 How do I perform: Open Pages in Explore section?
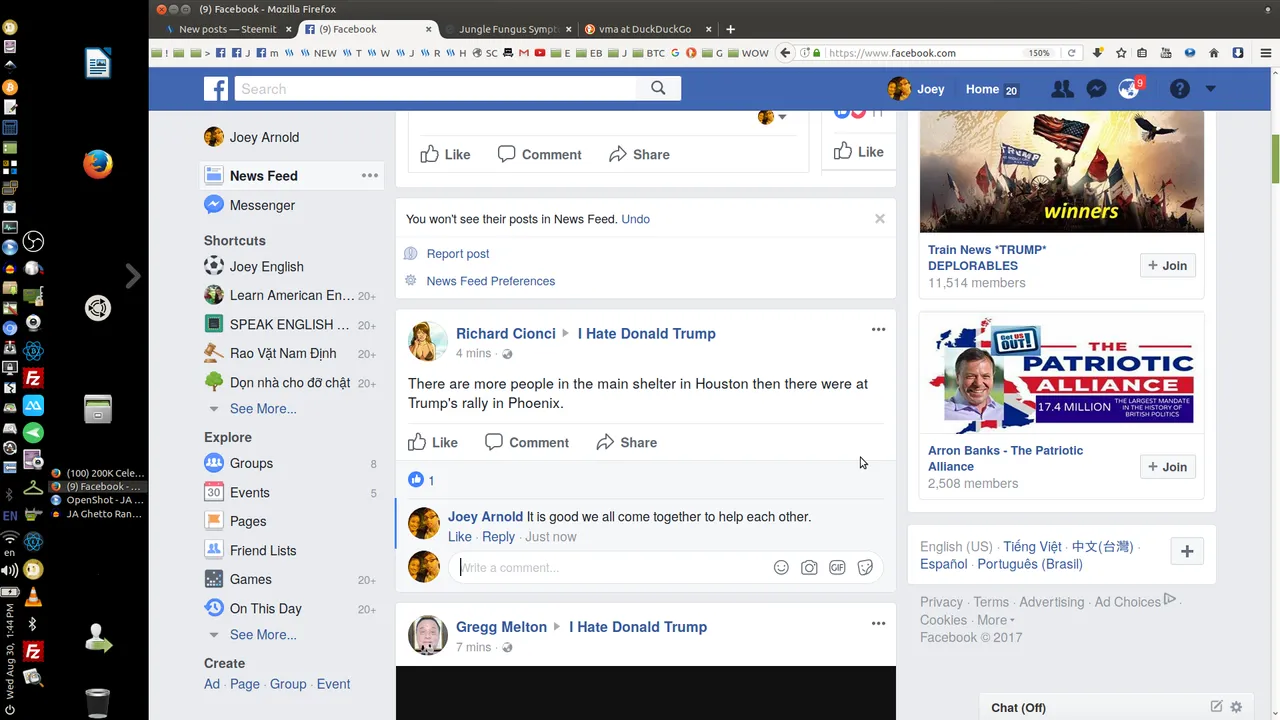248,522
